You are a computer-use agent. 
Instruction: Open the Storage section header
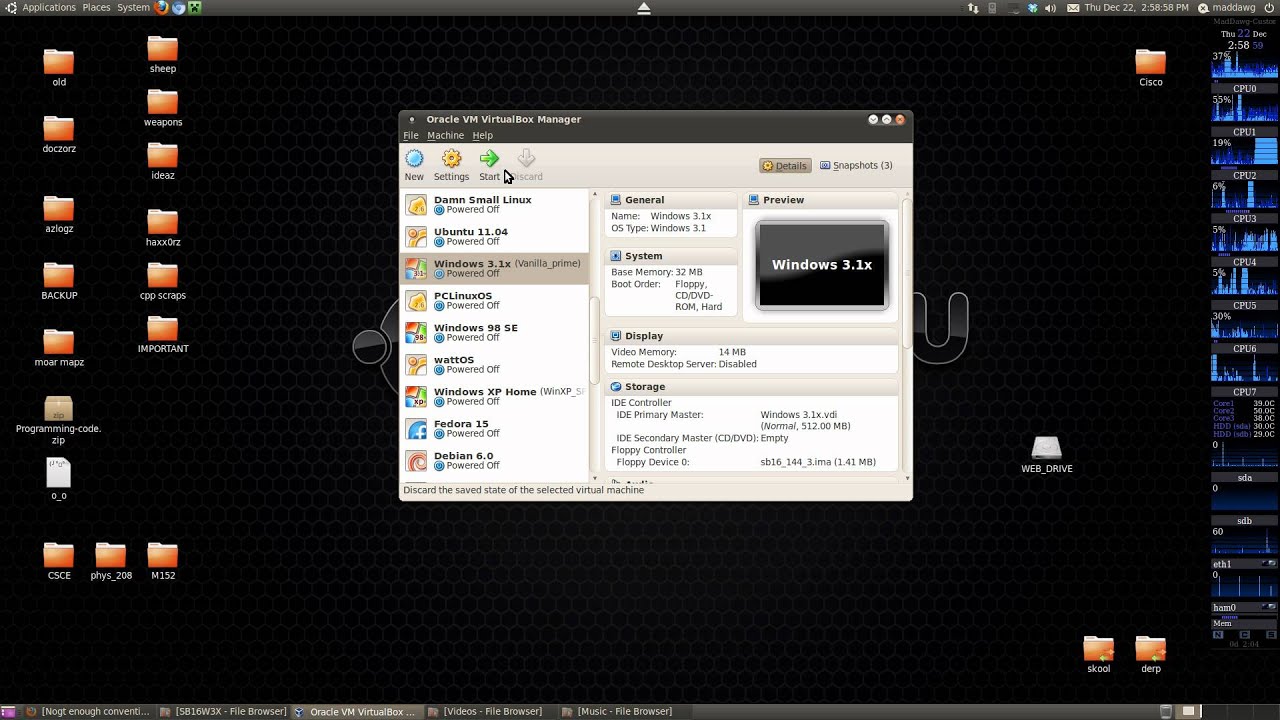(751, 387)
